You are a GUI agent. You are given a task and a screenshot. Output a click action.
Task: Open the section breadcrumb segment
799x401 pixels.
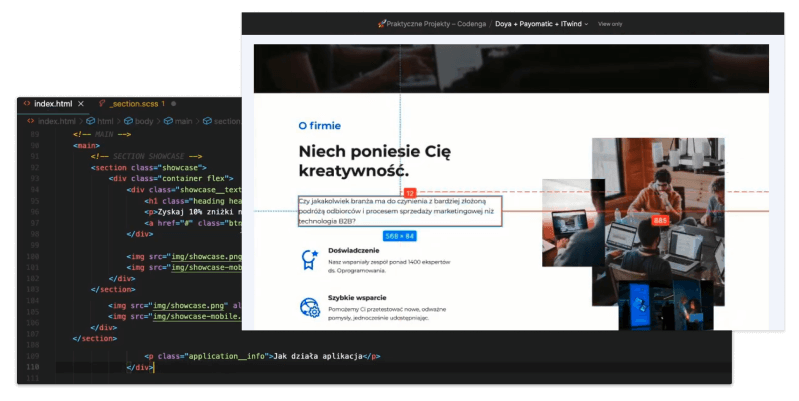point(227,121)
